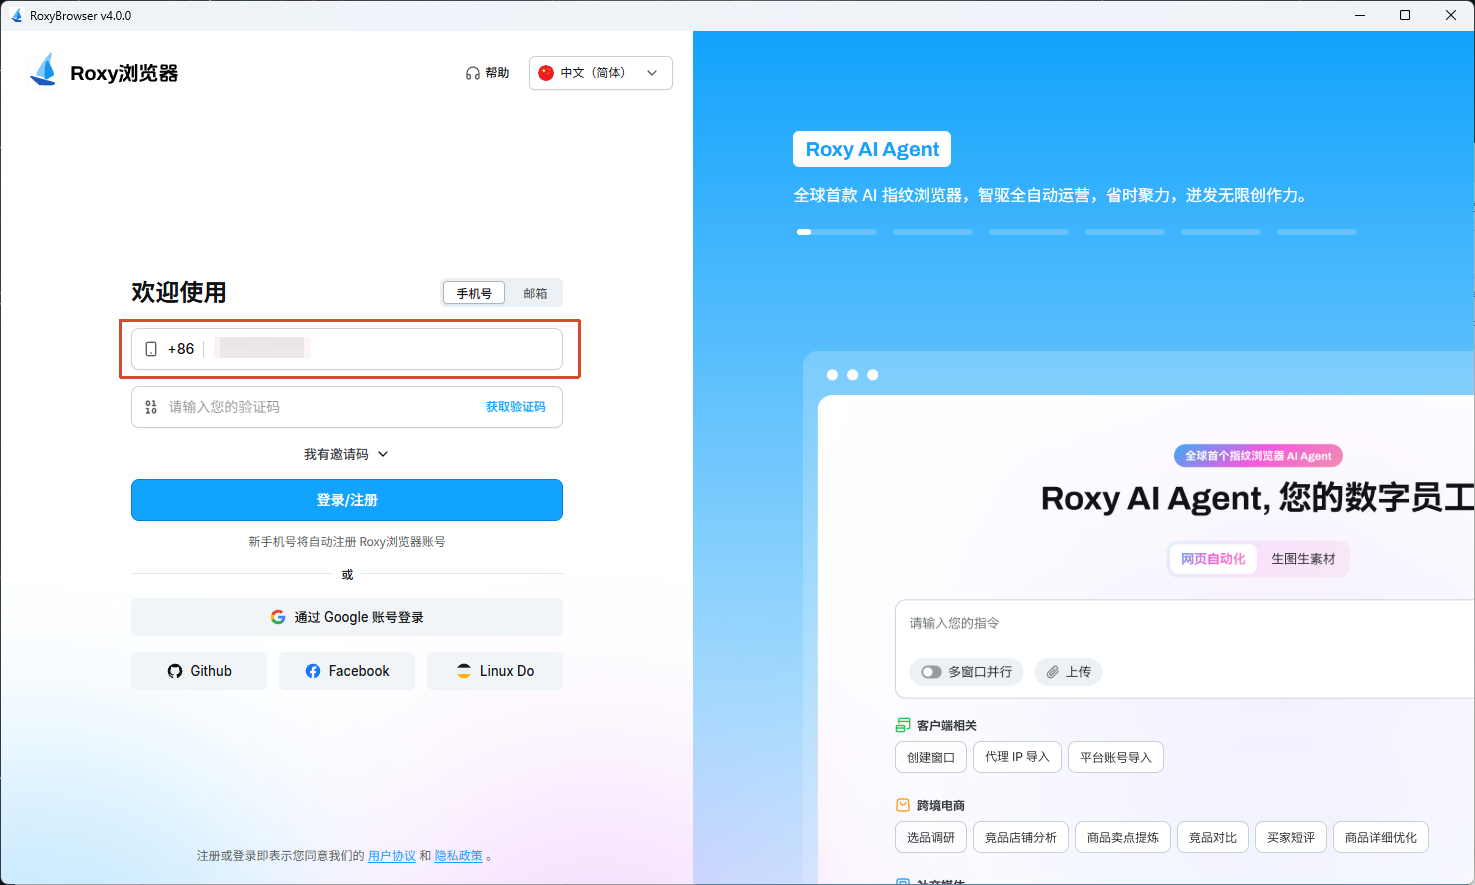Maximize the RoxyBrowser window
Viewport: 1475px width, 885px height.
(x=1405, y=15)
